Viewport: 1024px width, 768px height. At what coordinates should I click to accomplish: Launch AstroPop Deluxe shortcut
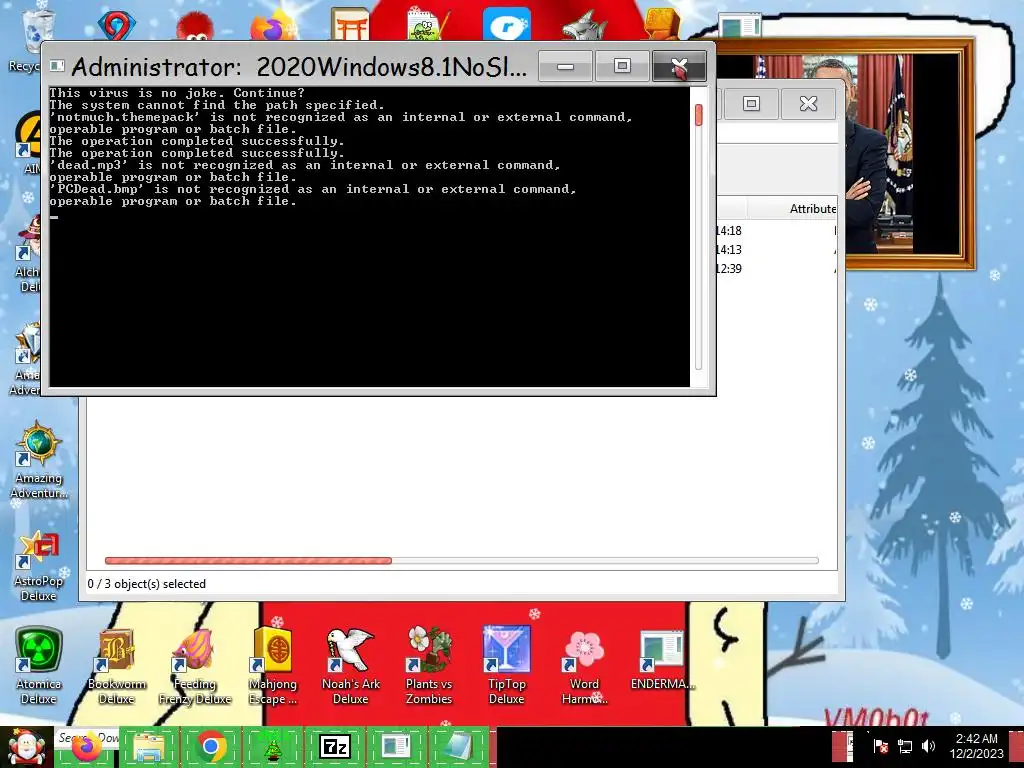[39, 566]
